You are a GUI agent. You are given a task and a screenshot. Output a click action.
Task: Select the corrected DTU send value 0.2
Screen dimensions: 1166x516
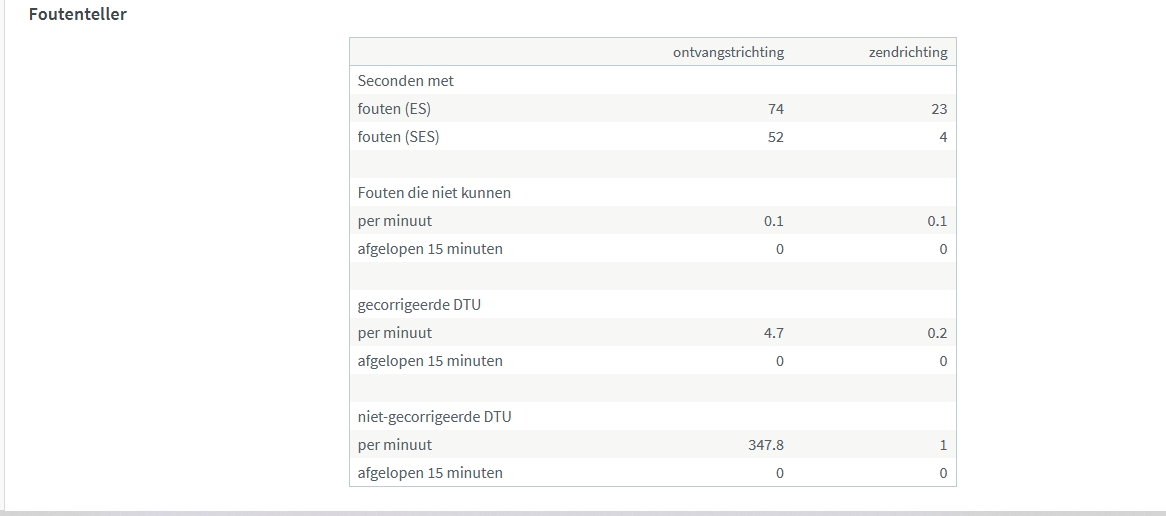tap(937, 333)
